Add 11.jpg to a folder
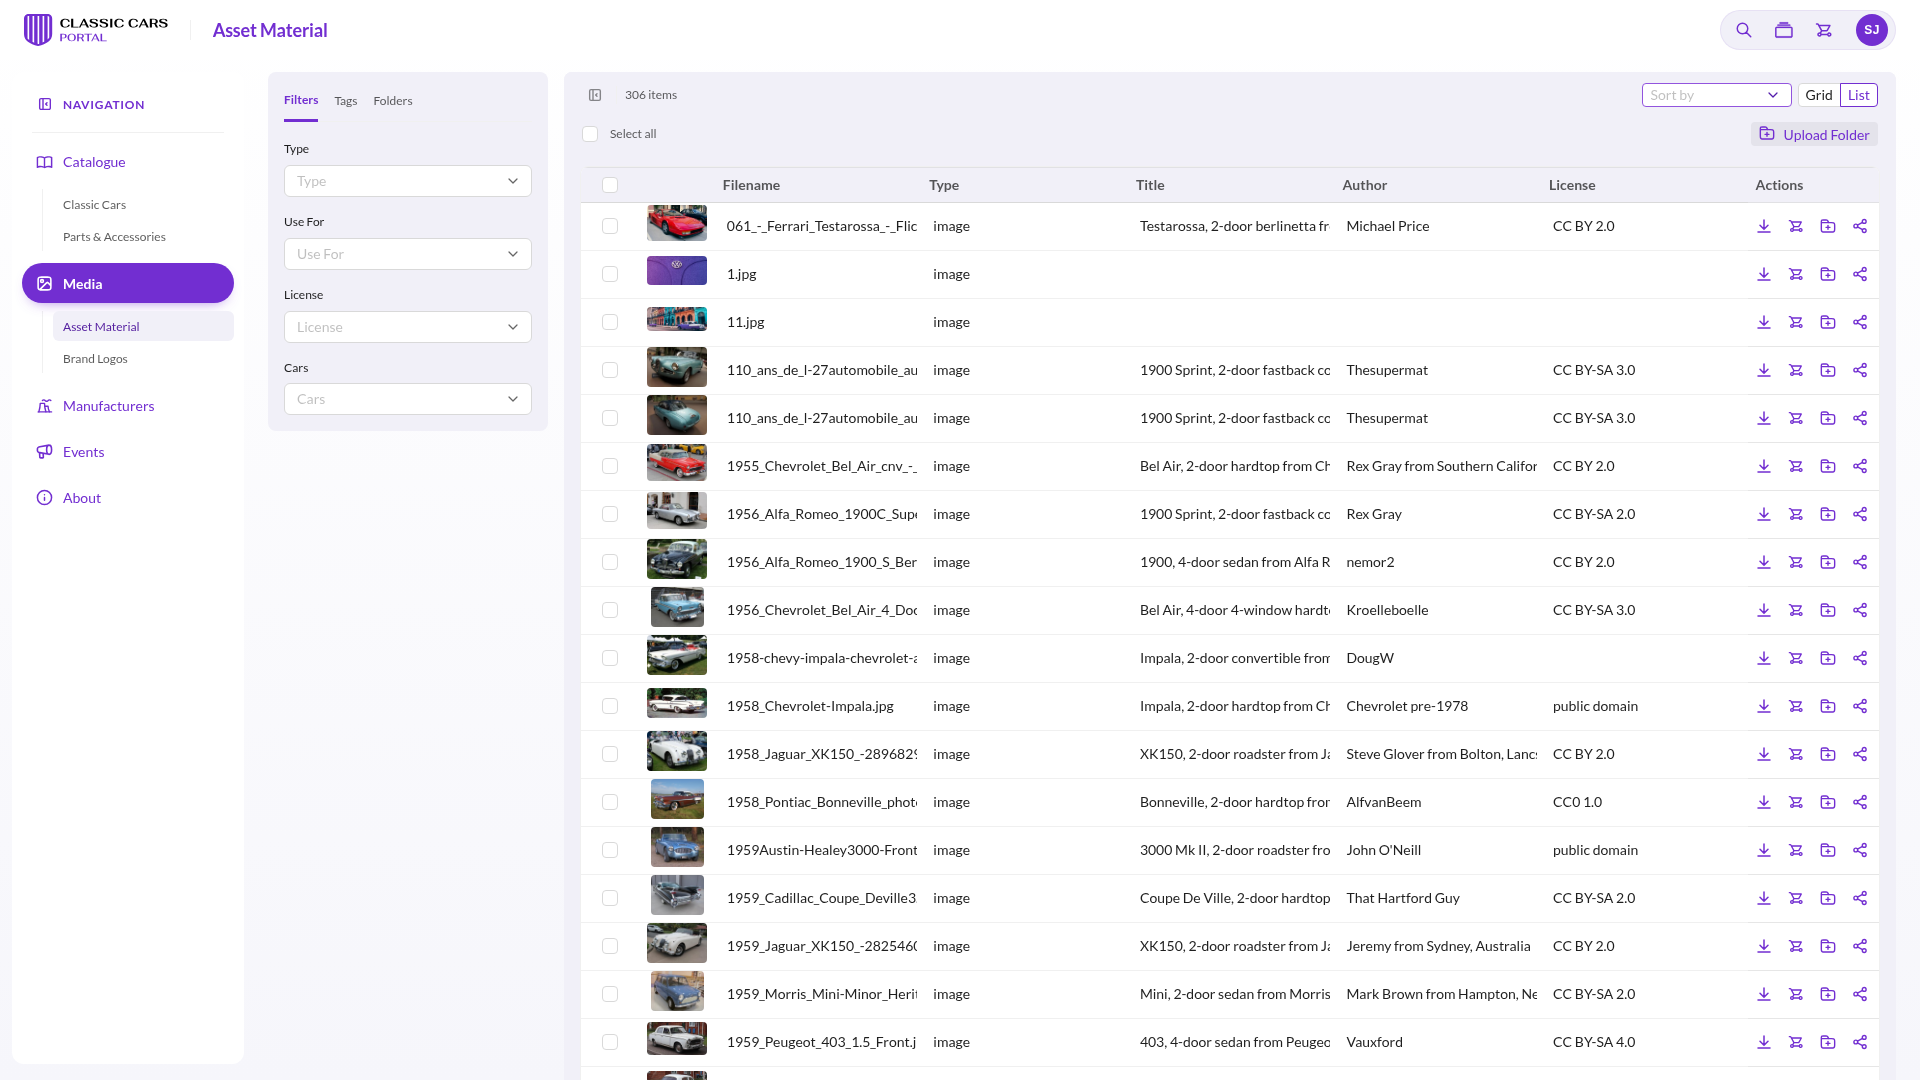 1828,322
